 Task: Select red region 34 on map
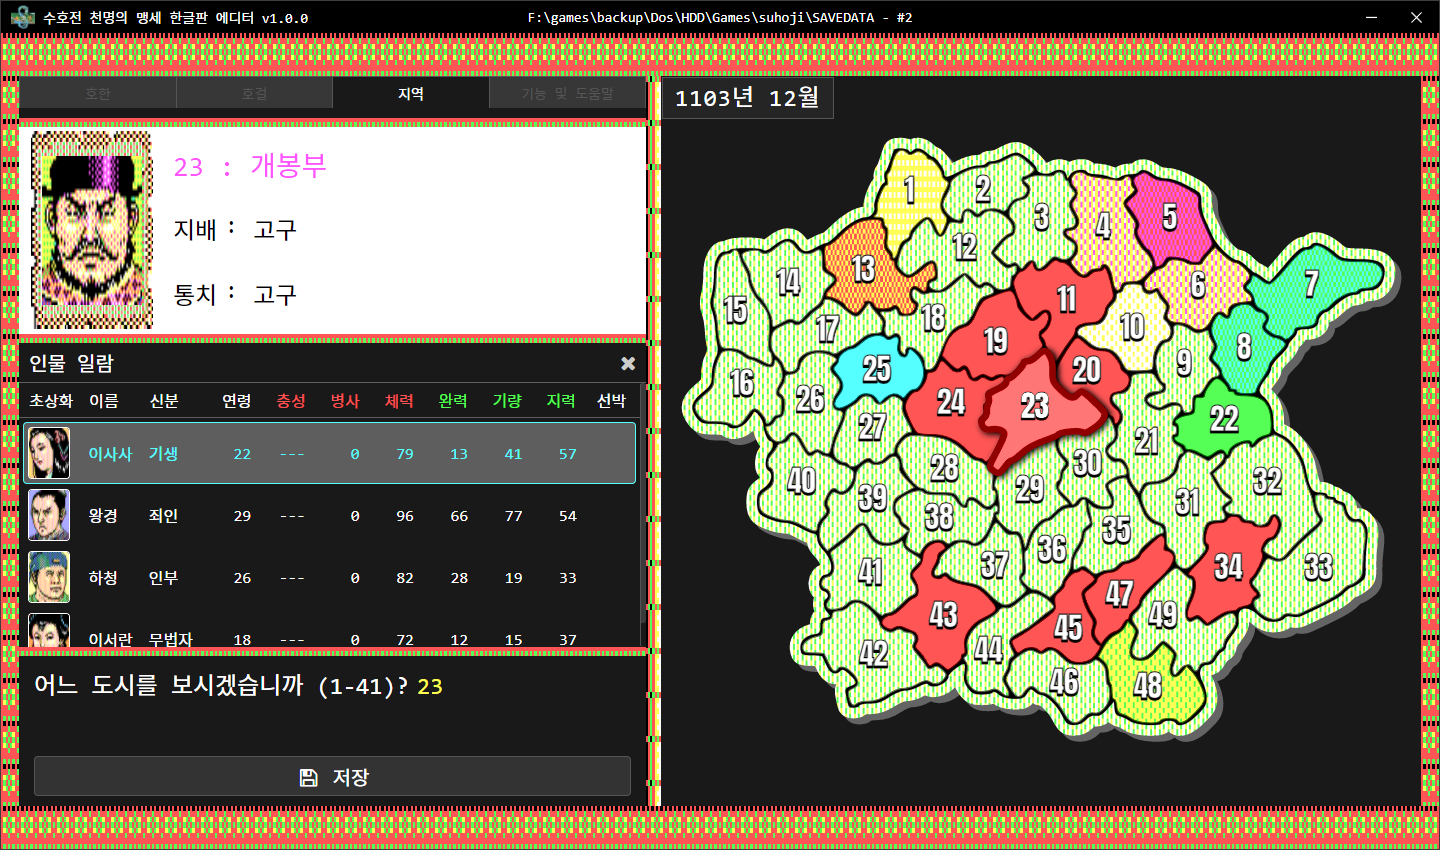pos(1228,567)
